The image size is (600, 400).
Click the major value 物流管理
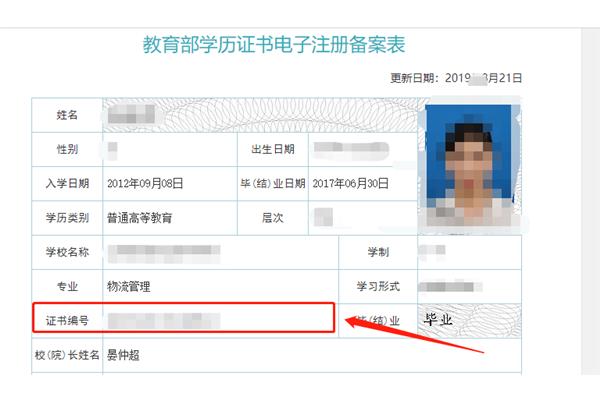129,286
